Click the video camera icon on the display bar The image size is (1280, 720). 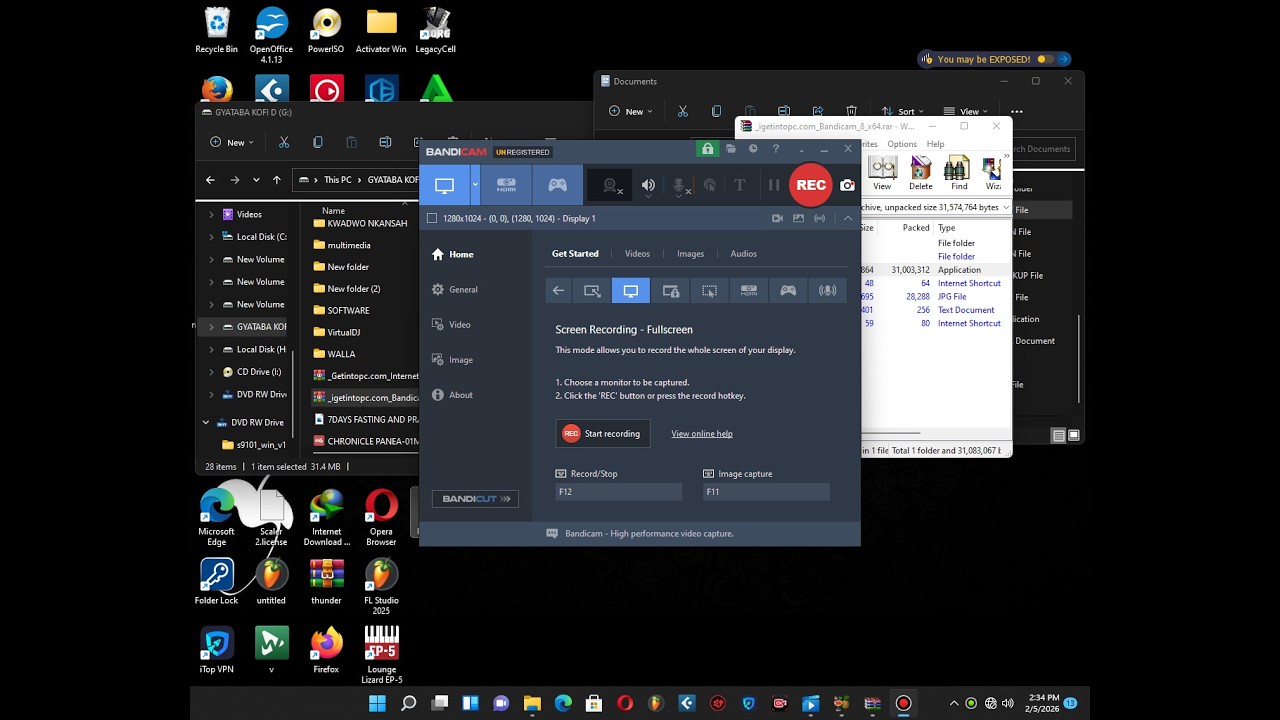click(777, 218)
